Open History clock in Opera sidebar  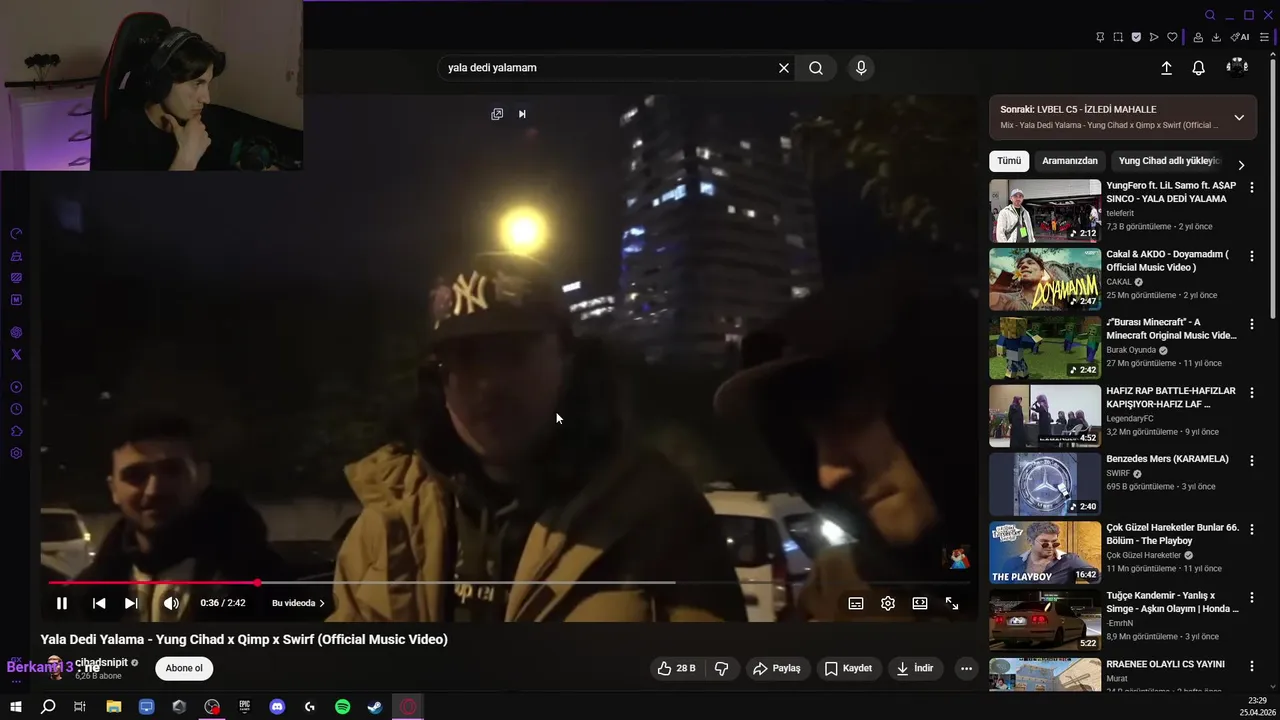(x=16, y=409)
